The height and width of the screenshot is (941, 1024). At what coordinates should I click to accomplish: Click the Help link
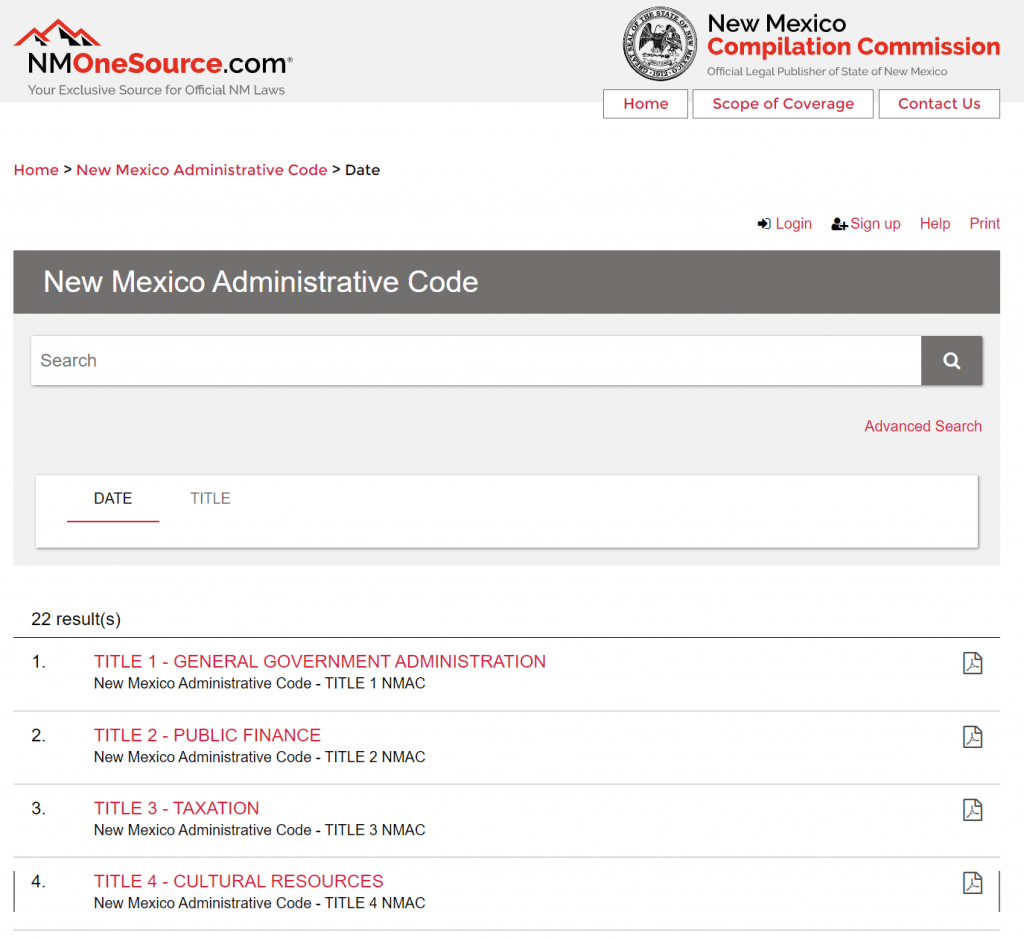coord(934,223)
